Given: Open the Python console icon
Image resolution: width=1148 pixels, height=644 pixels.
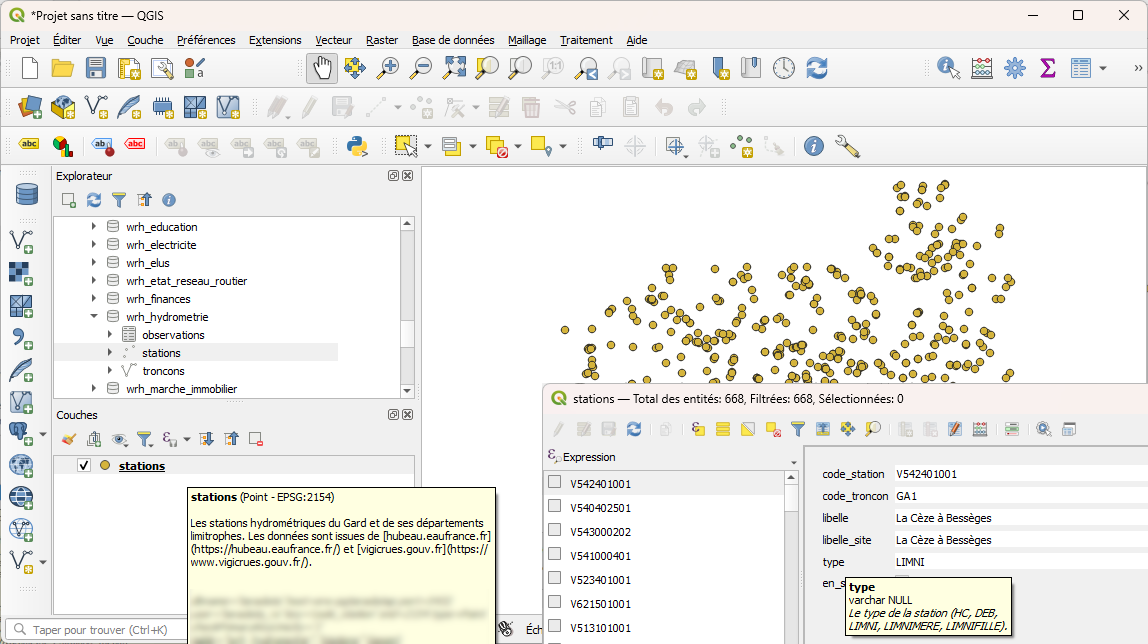Looking at the screenshot, I should pos(357,146).
